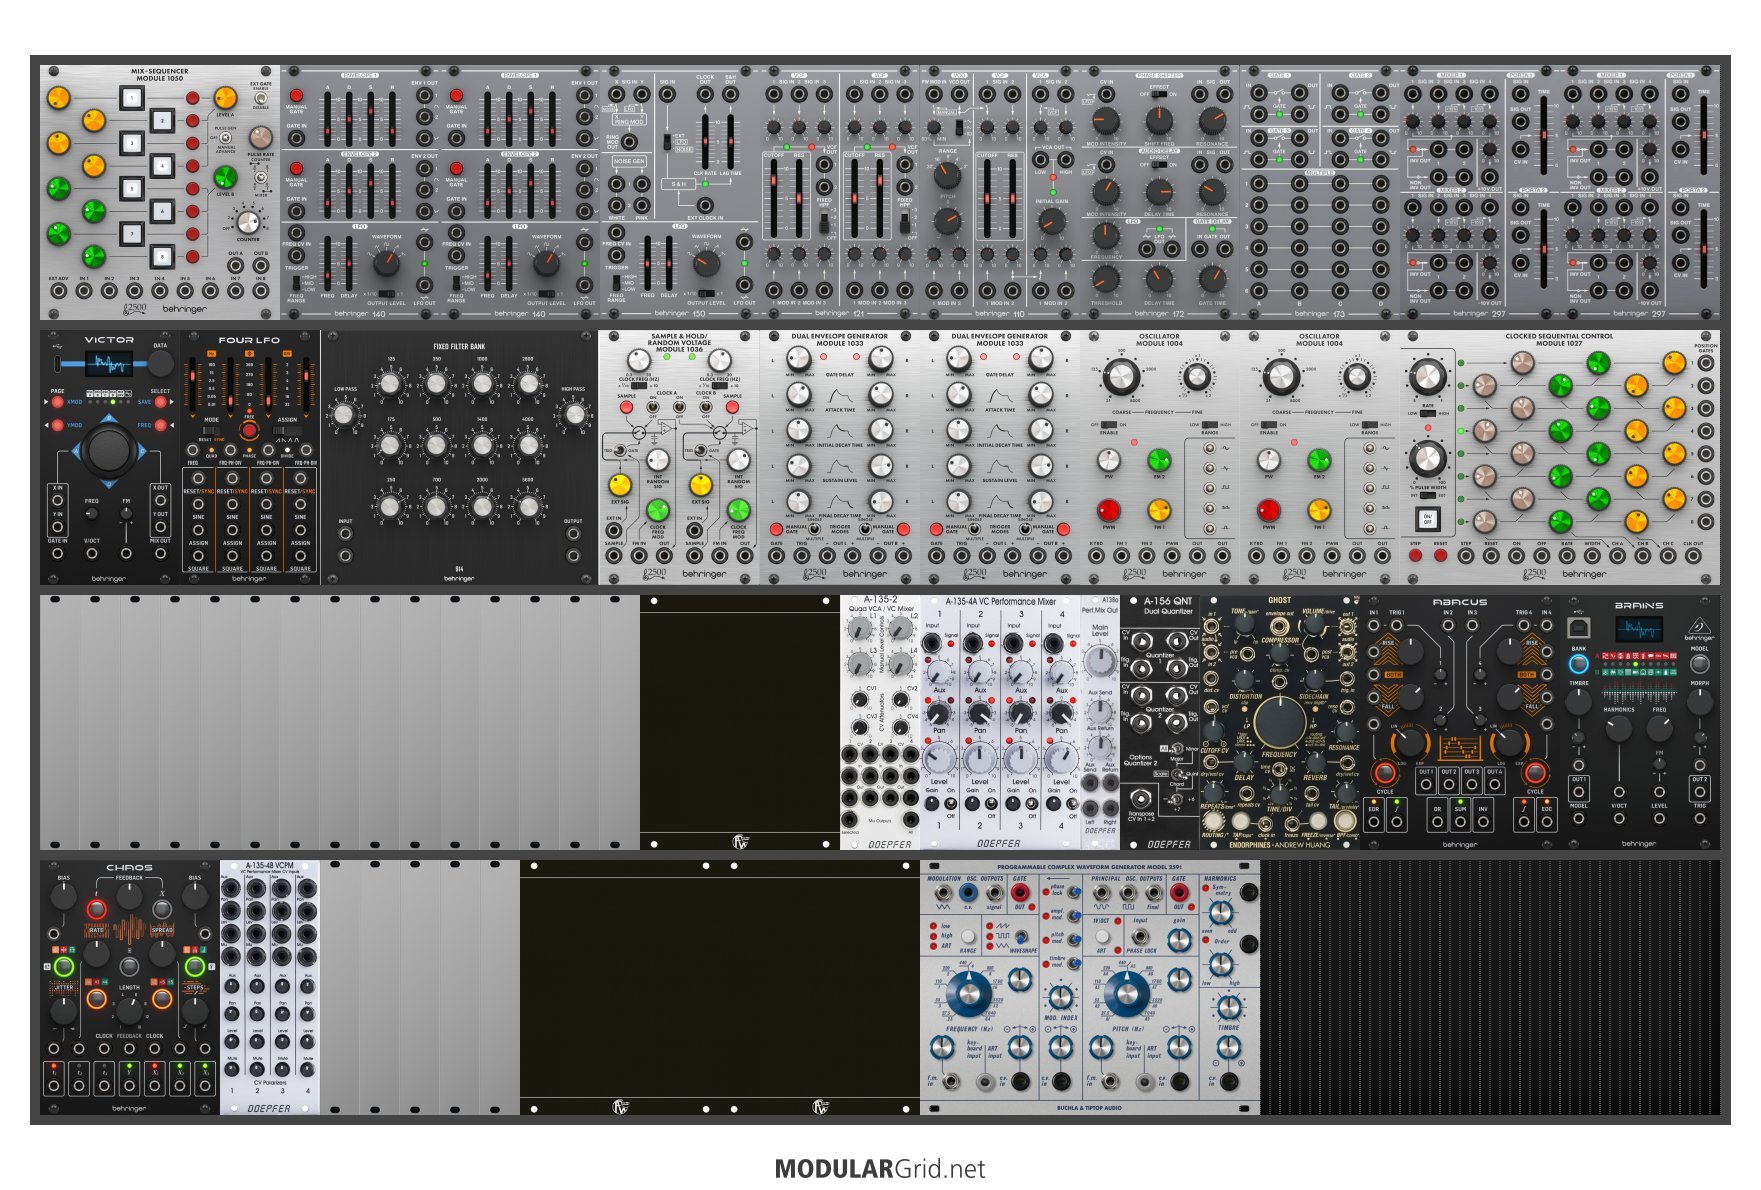Click the TIMBRE knob on Brains
Viewport: 1761px width, 1190px height.
[1579, 701]
